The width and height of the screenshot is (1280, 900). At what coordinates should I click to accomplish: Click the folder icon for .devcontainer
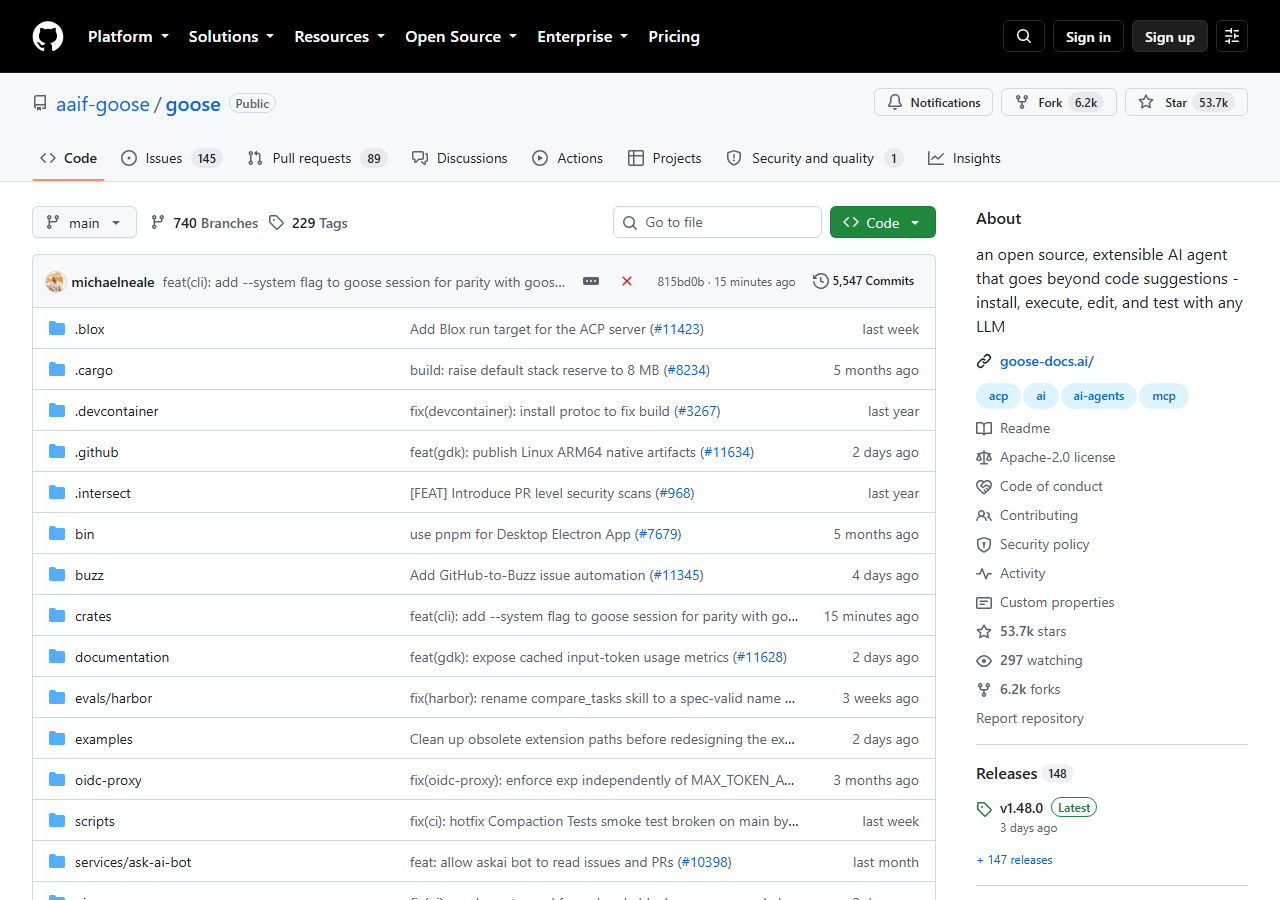pyautogui.click(x=57, y=411)
